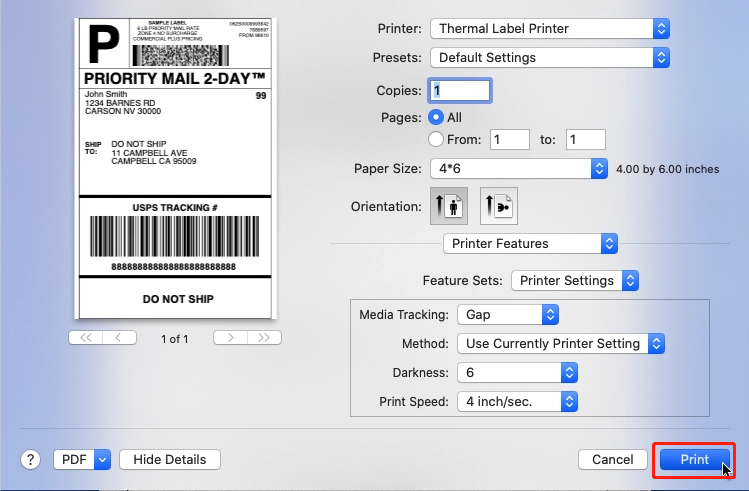Click the Hide Details button
749x491 pixels.
(170, 459)
